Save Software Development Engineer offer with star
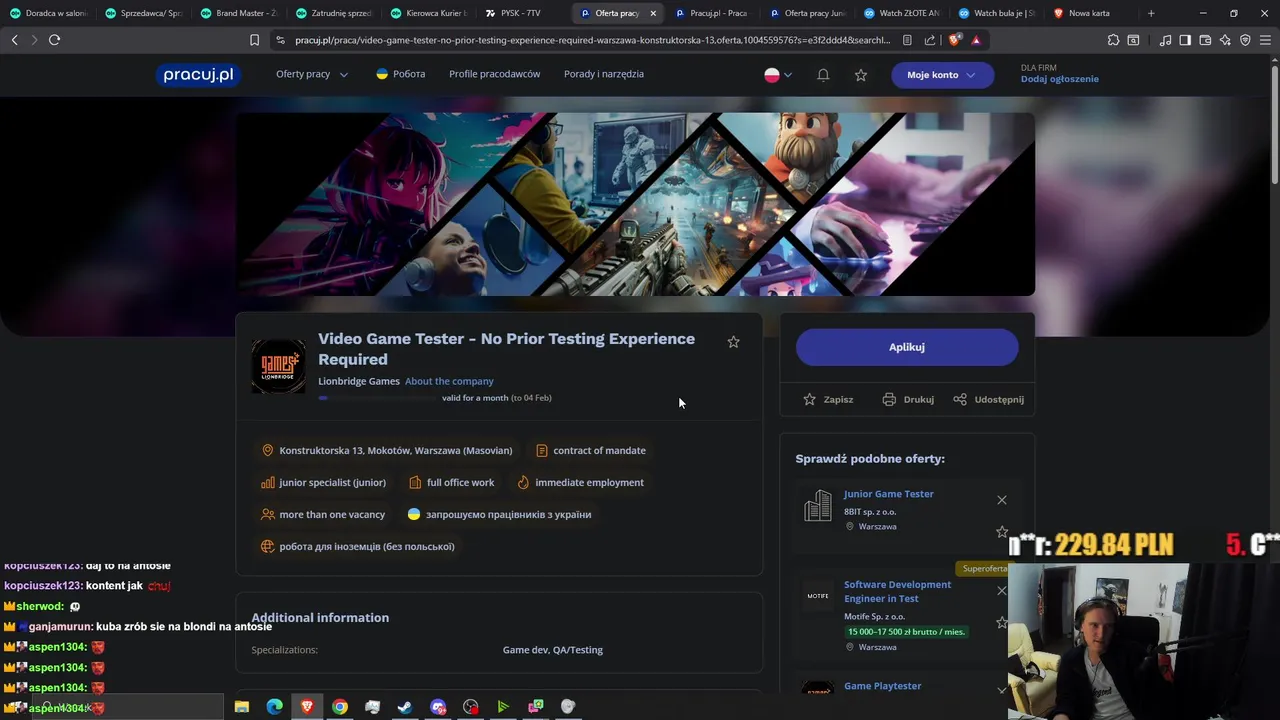This screenshot has width=1280, height=720. (1002, 622)
